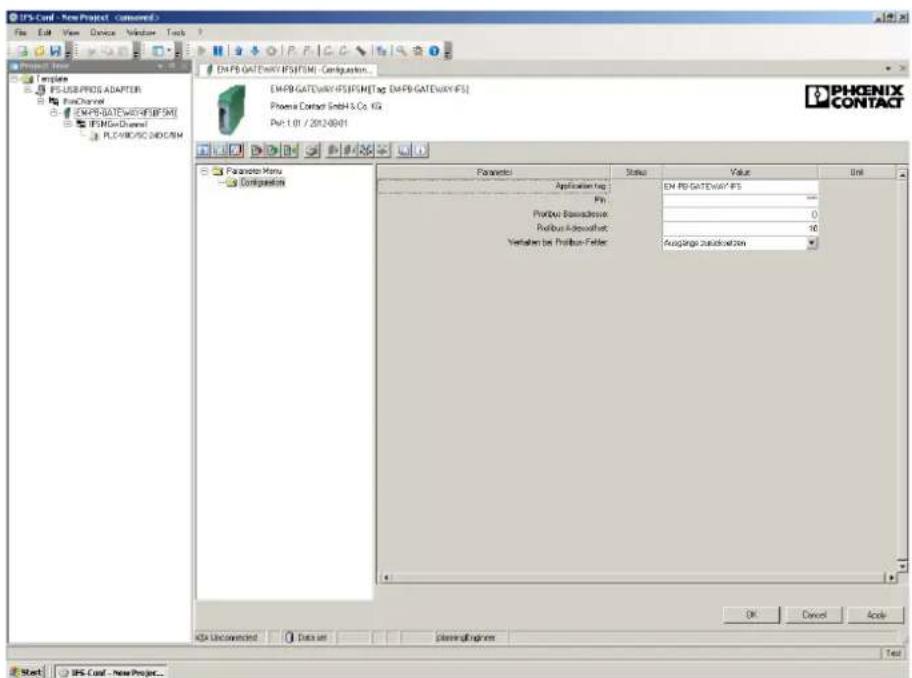The height and width of the screenshot is (678, 912).
Task: Select the EM-PB-GATEWAY-IFS Configuration tab
Action: pos(288,70)
